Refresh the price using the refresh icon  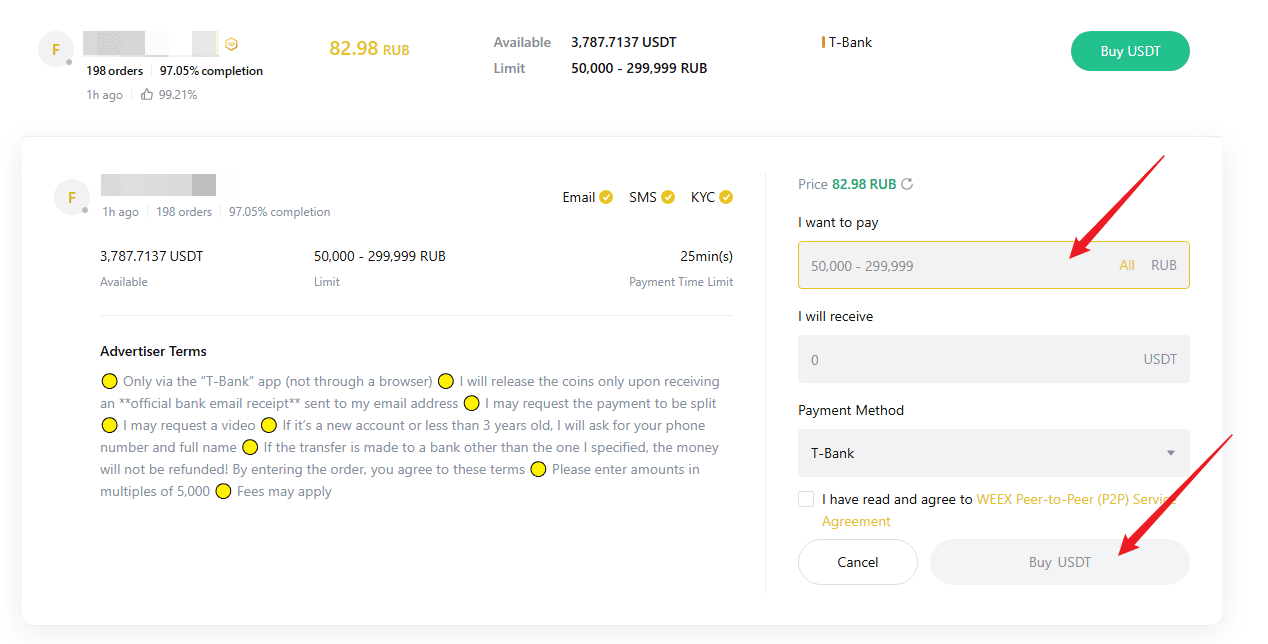[x=906, y=183]
